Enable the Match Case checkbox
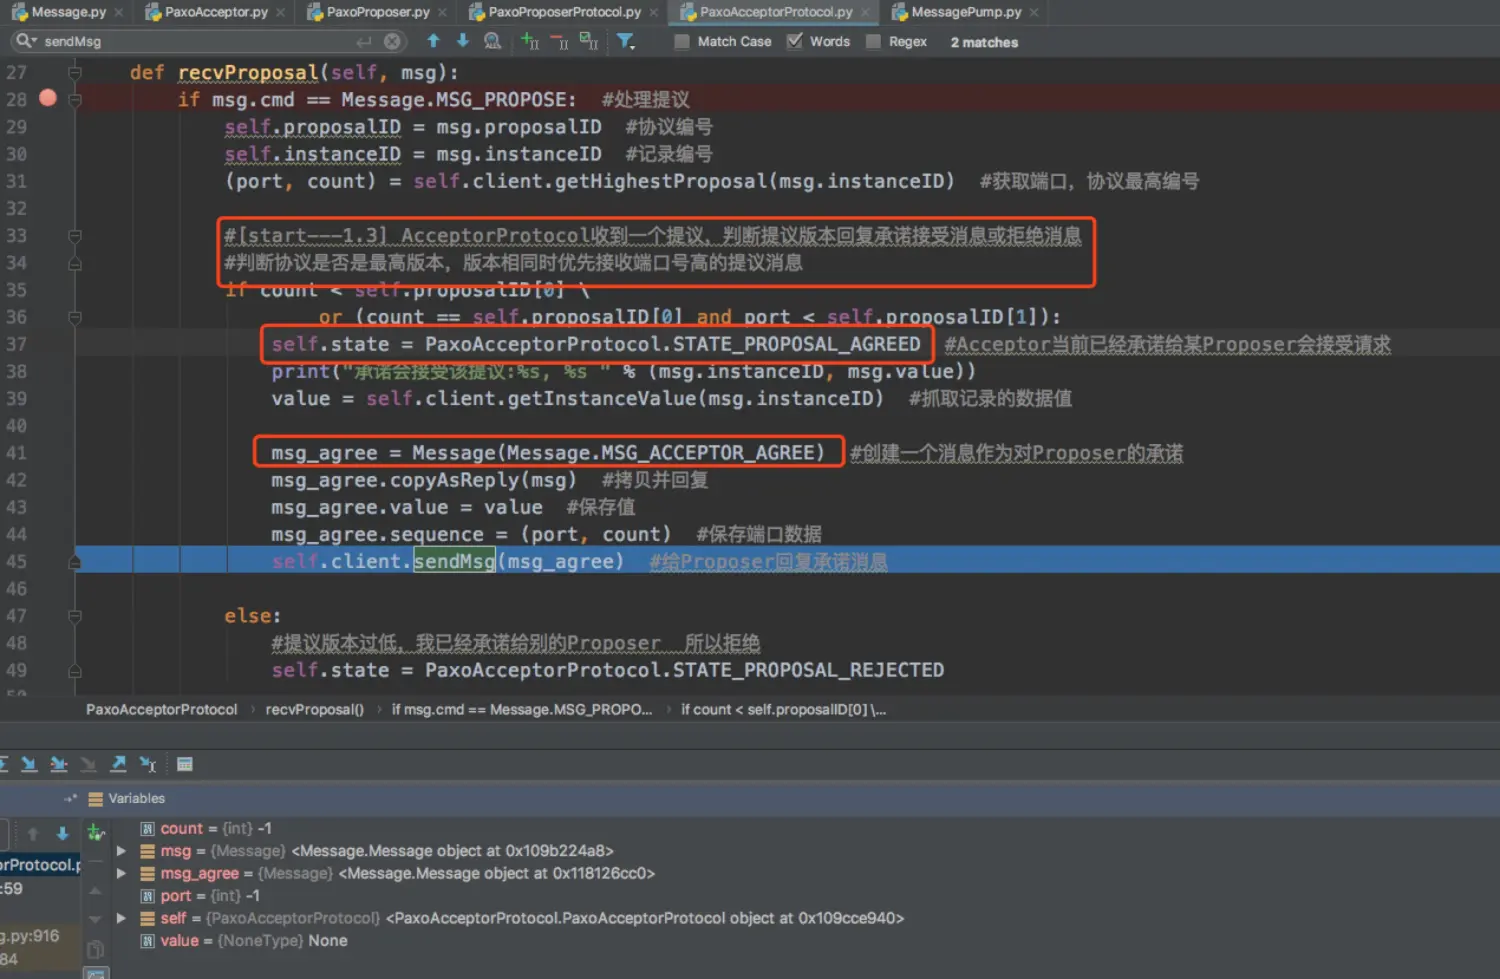Viewport: 1500px width, 979px height. point(682,41)
